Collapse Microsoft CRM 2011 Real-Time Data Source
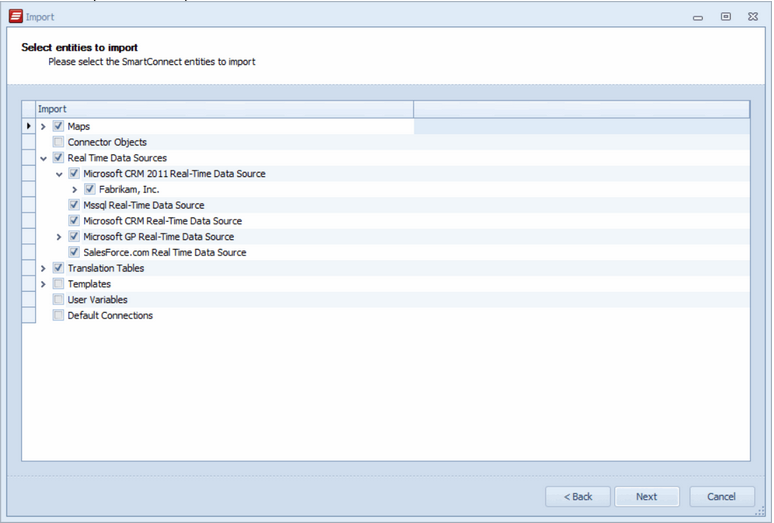Image resolution: width=774 pixels, height=523 pixels. click(59, 174)
